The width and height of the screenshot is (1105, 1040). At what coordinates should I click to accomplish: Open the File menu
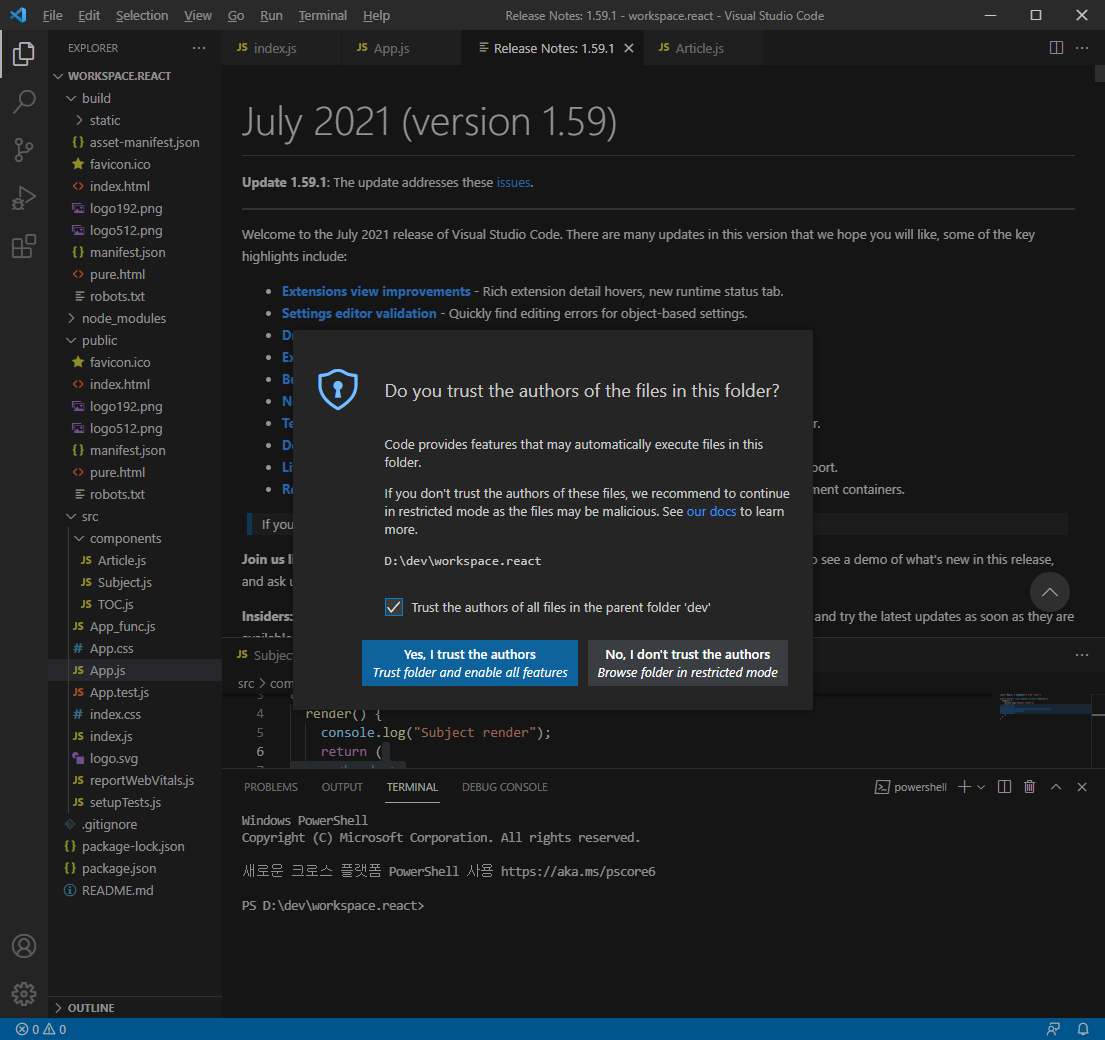tap(52, 16)
